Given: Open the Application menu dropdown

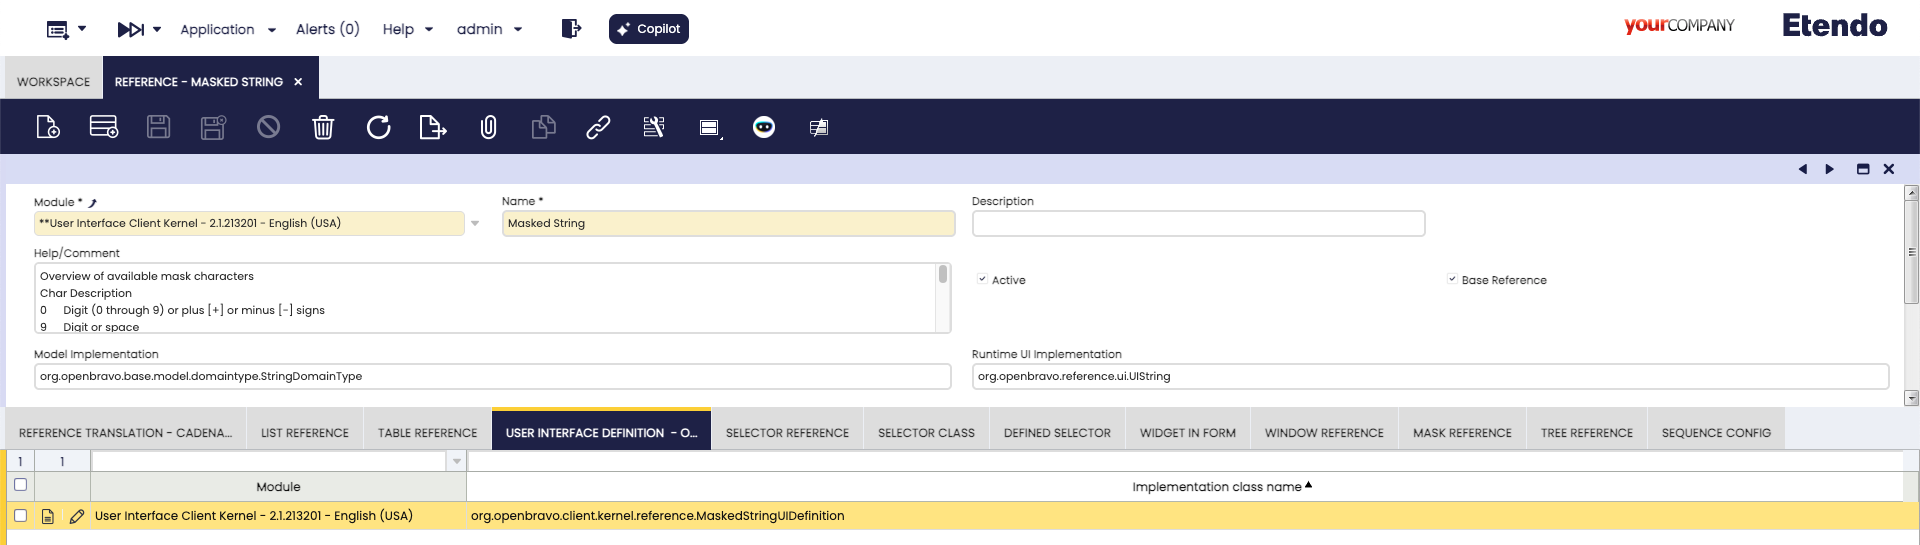Looking at the screenshot, I should tap(227, 30).
